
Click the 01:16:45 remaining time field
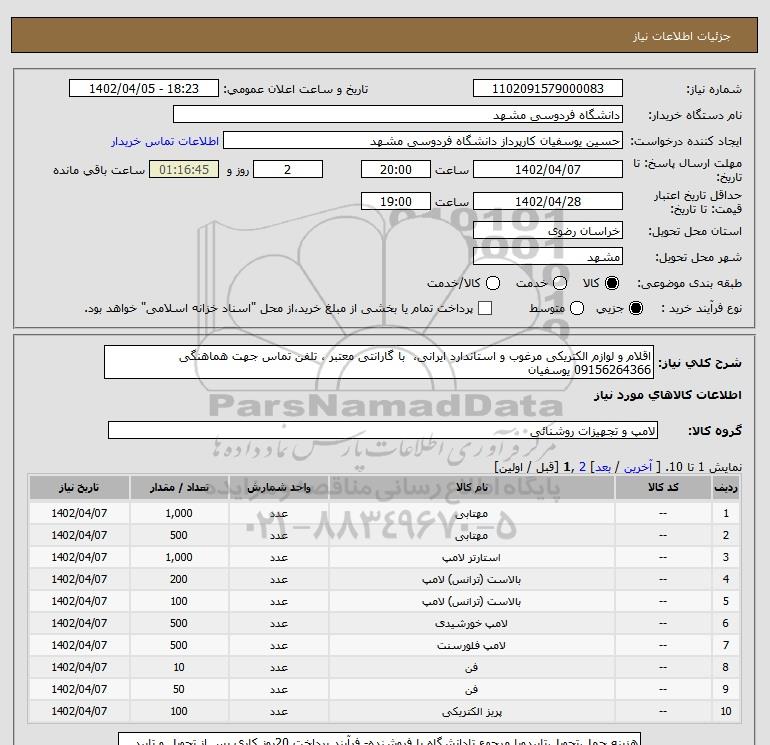[x=184, y=169]
